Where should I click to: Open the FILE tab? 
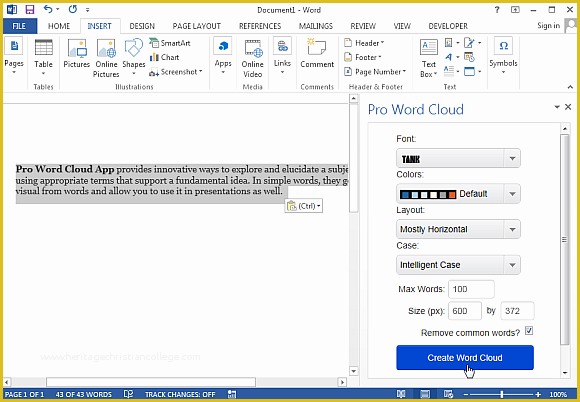pyautogui.click(x=19, y=26)
